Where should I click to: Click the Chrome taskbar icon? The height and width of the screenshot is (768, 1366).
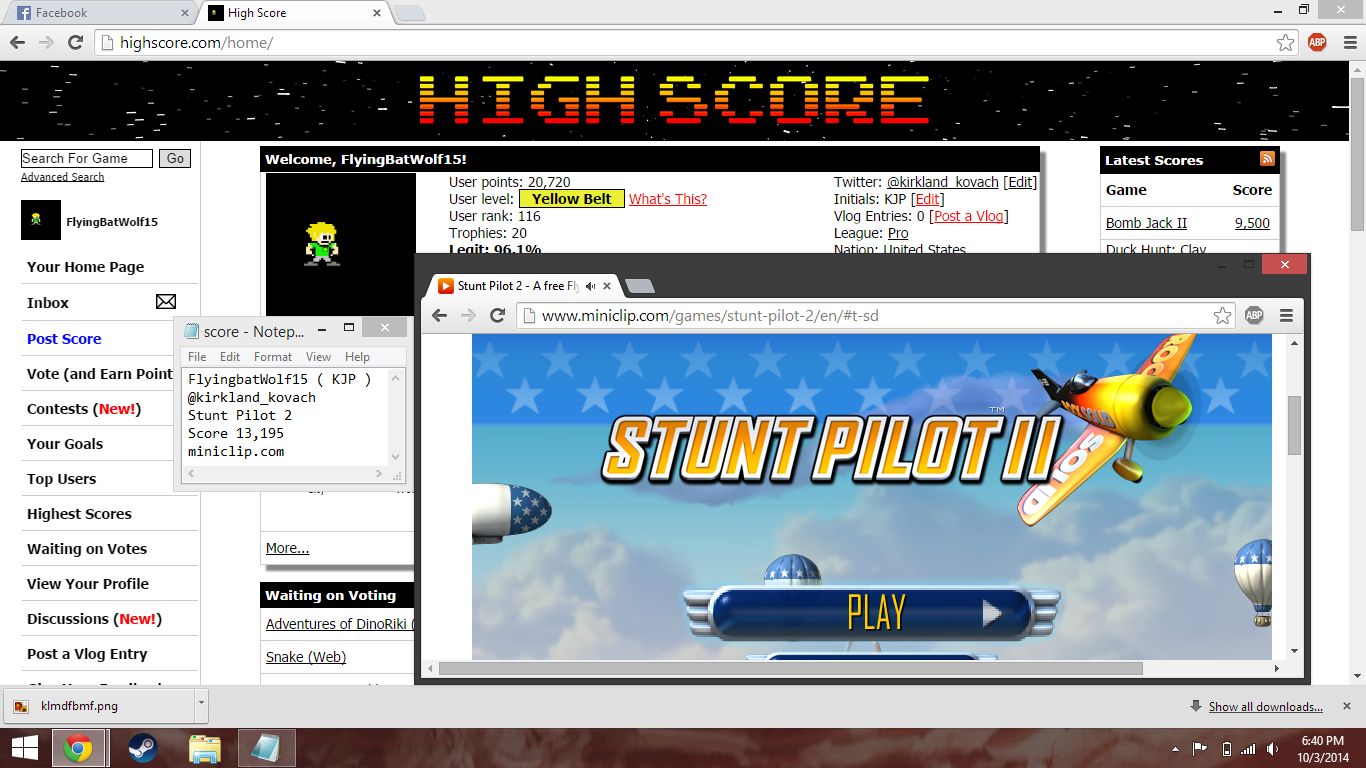coord(78,748)
